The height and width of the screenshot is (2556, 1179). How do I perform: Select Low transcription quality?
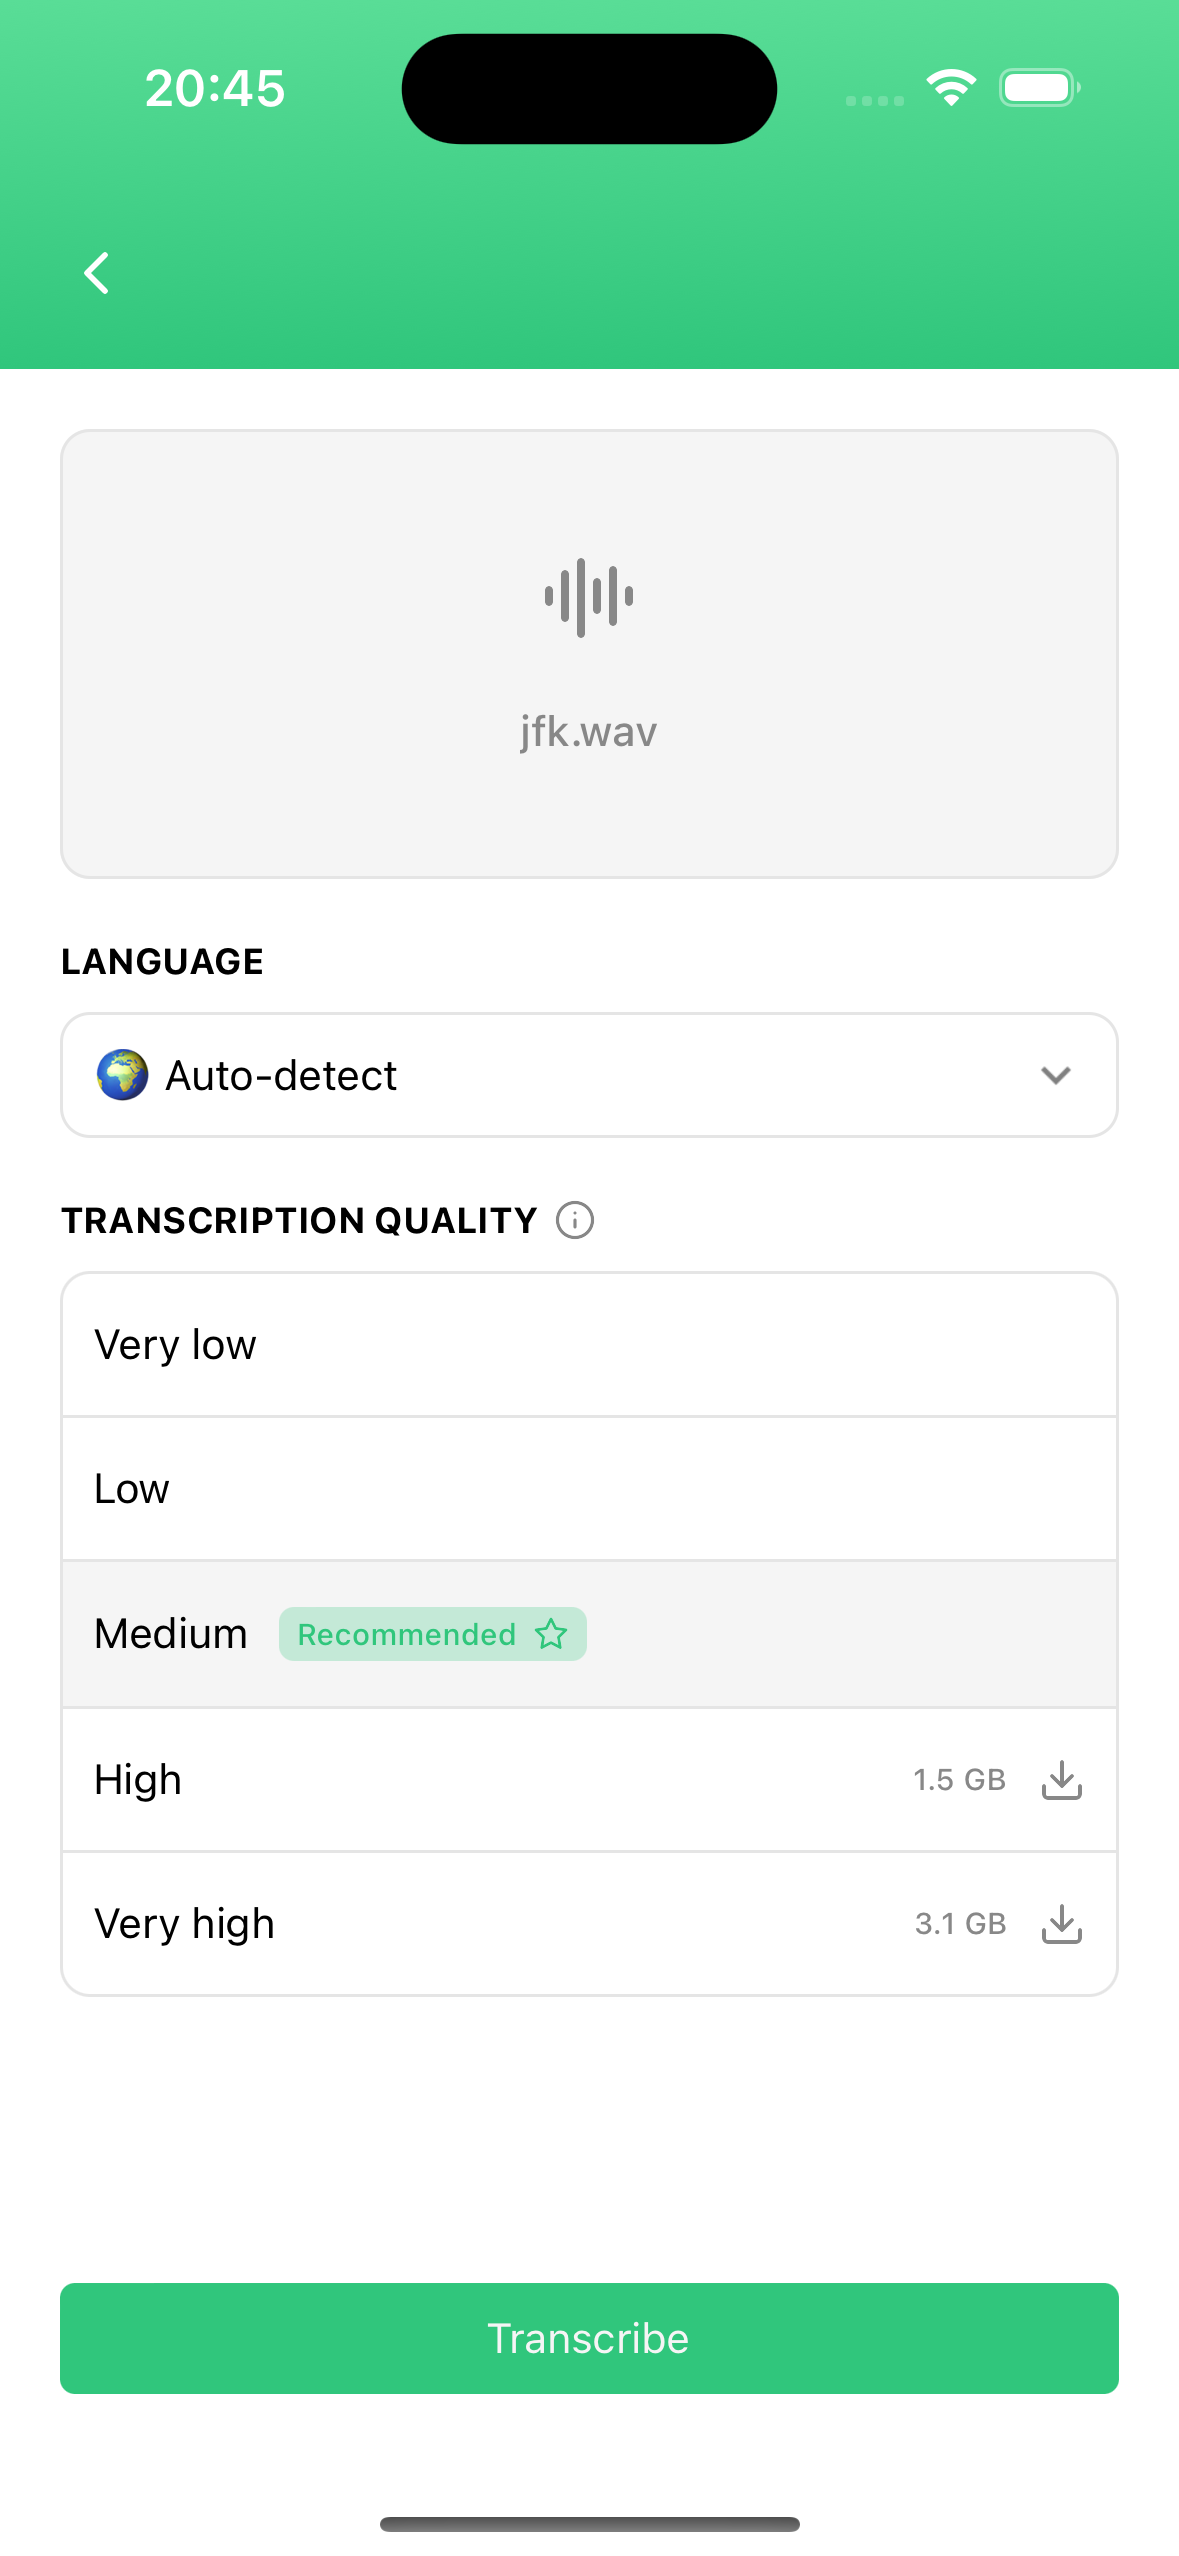pyautogui.click(x=589, y=1489)
